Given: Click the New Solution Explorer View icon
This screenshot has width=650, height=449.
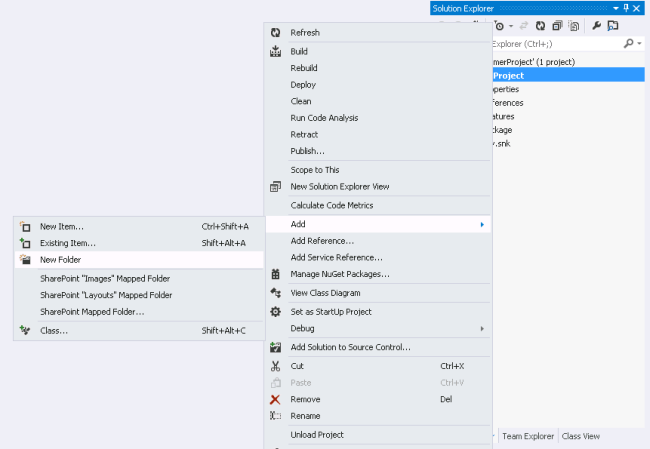Looking at the screenshot, I should 275,186.
